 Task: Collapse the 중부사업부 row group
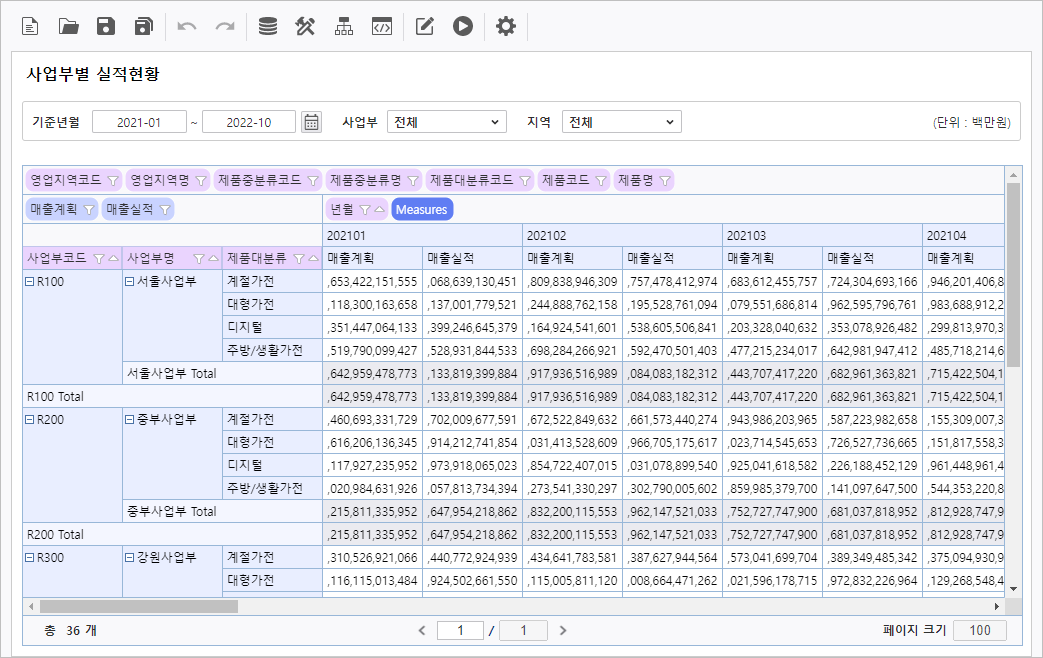[130, 420]
